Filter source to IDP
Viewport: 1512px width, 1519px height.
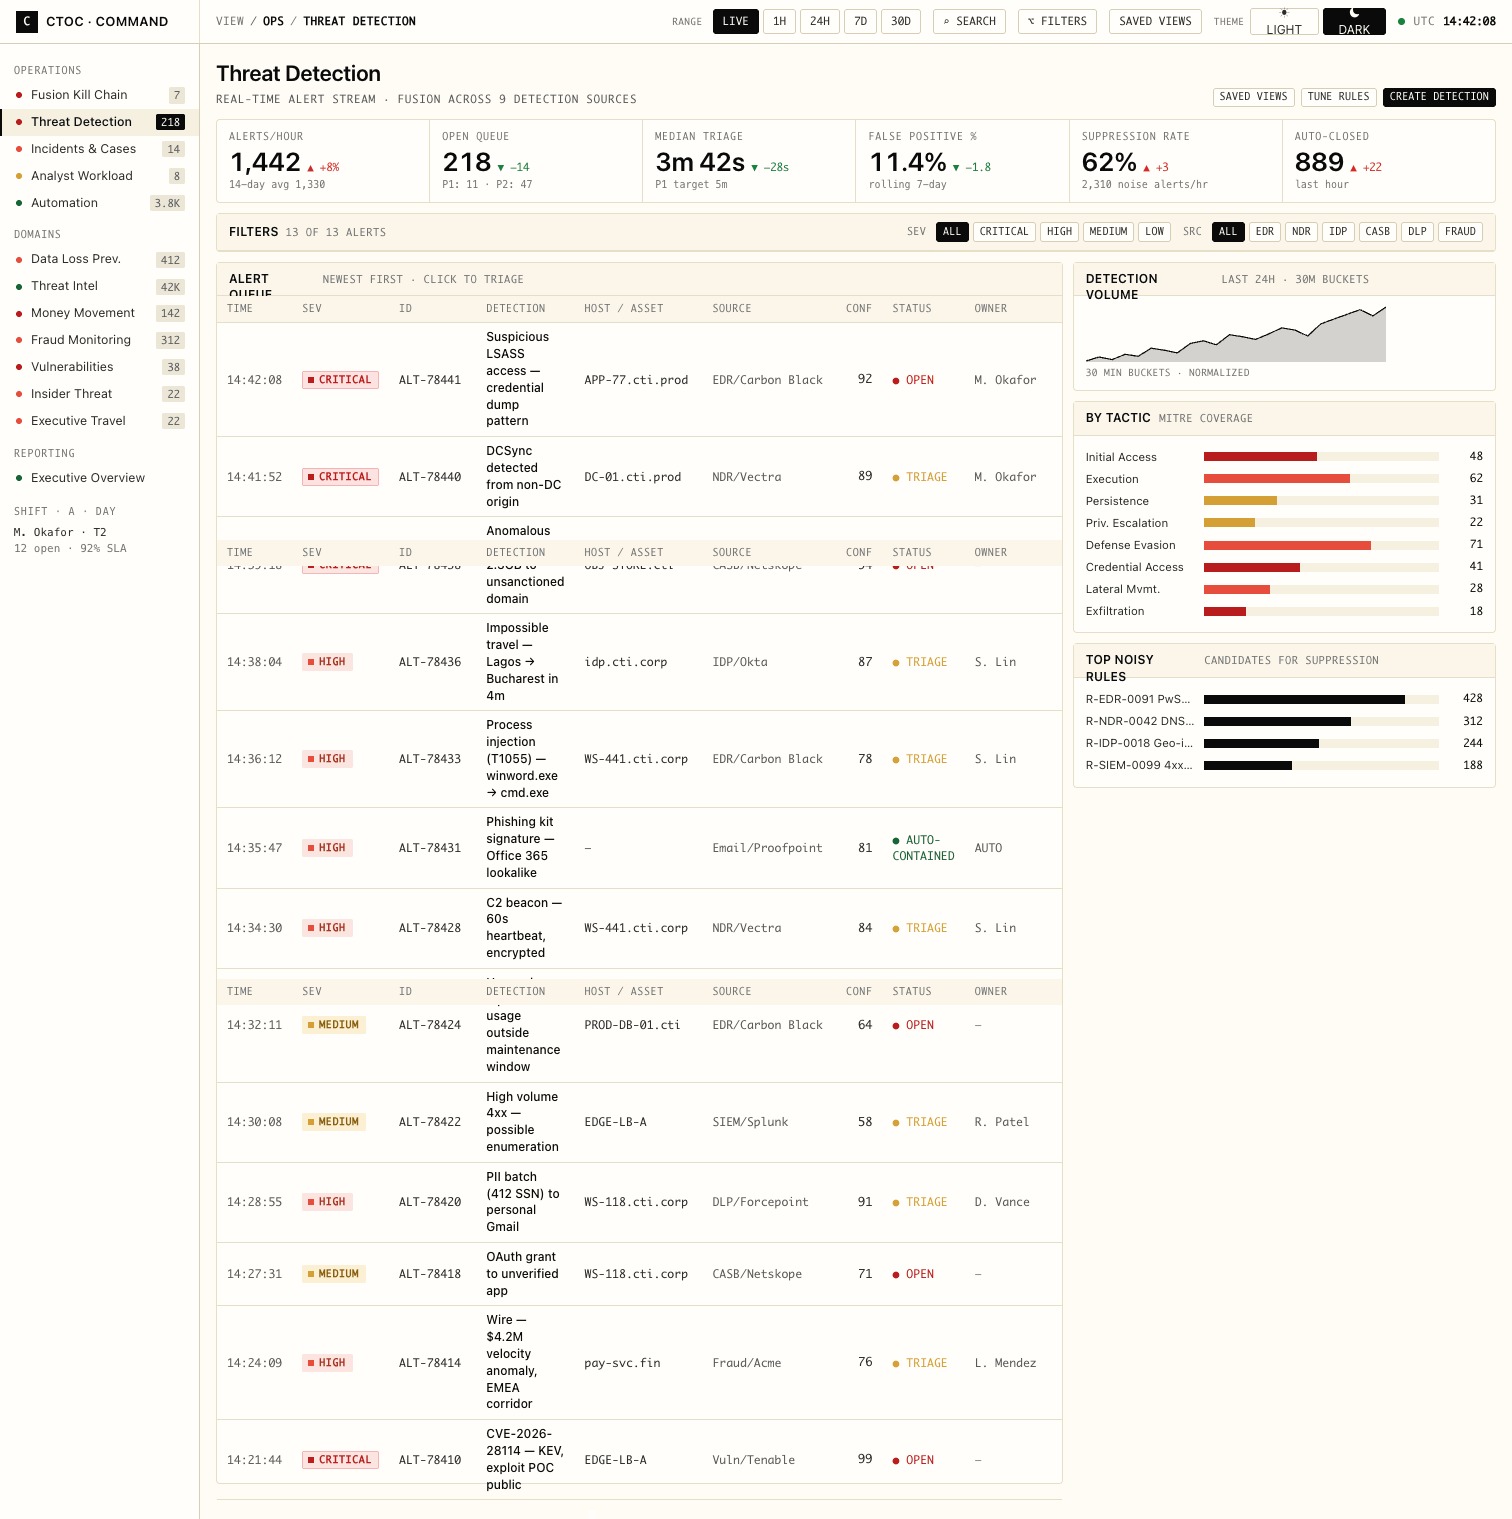pos(1338,232)
